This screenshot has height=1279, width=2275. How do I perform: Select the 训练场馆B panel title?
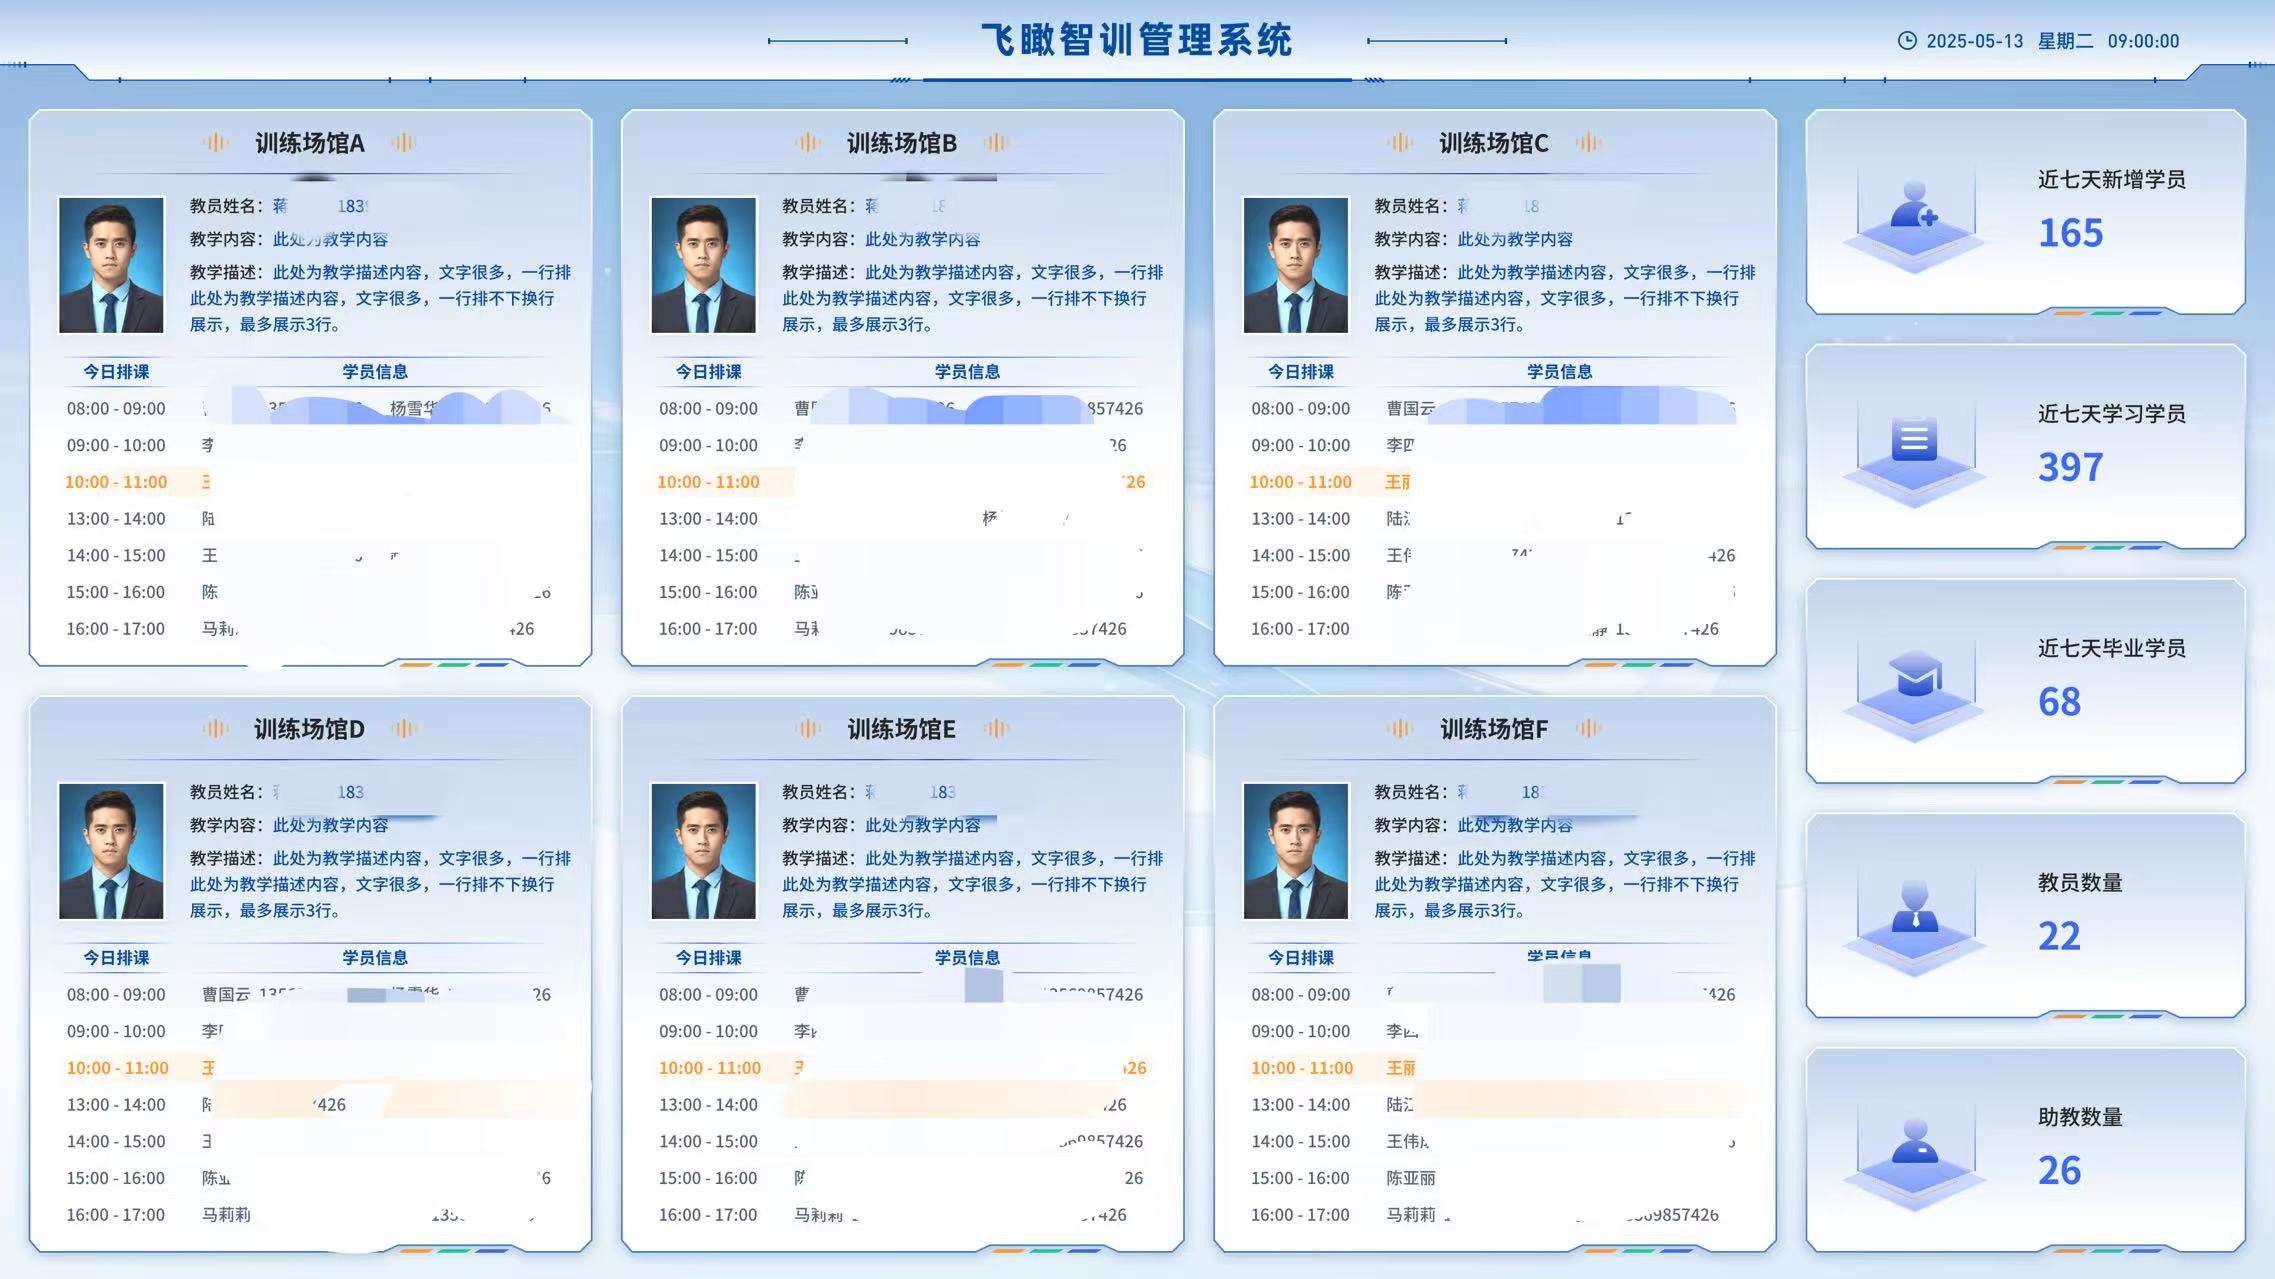(x=901, y=143)
